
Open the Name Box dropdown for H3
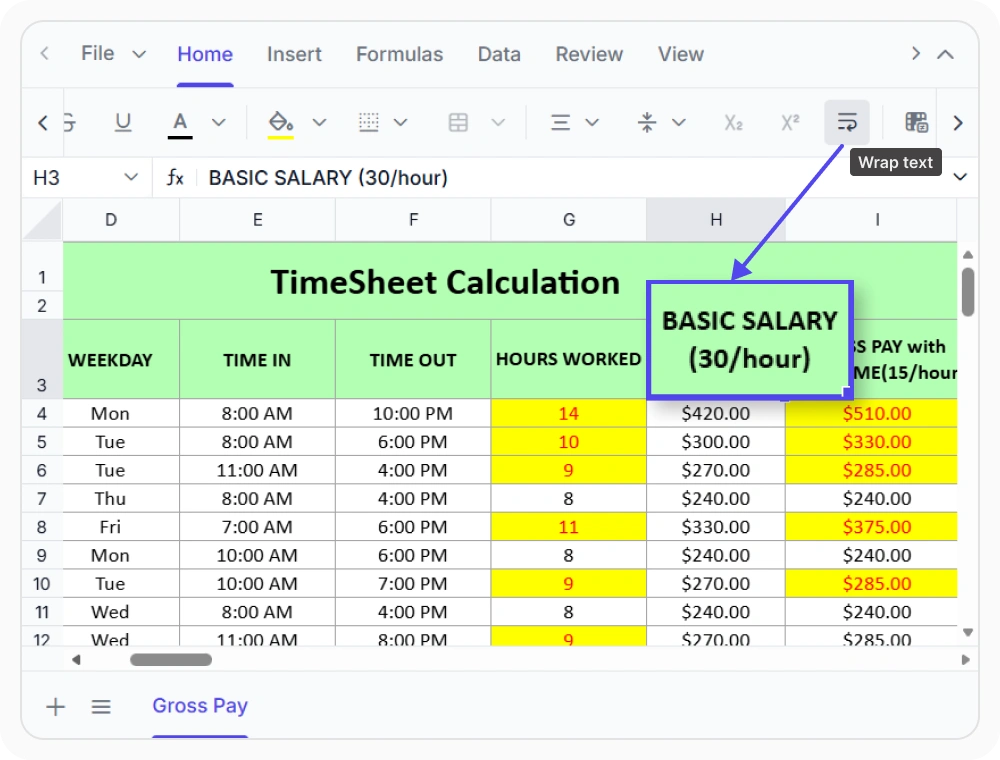point(131,177)
